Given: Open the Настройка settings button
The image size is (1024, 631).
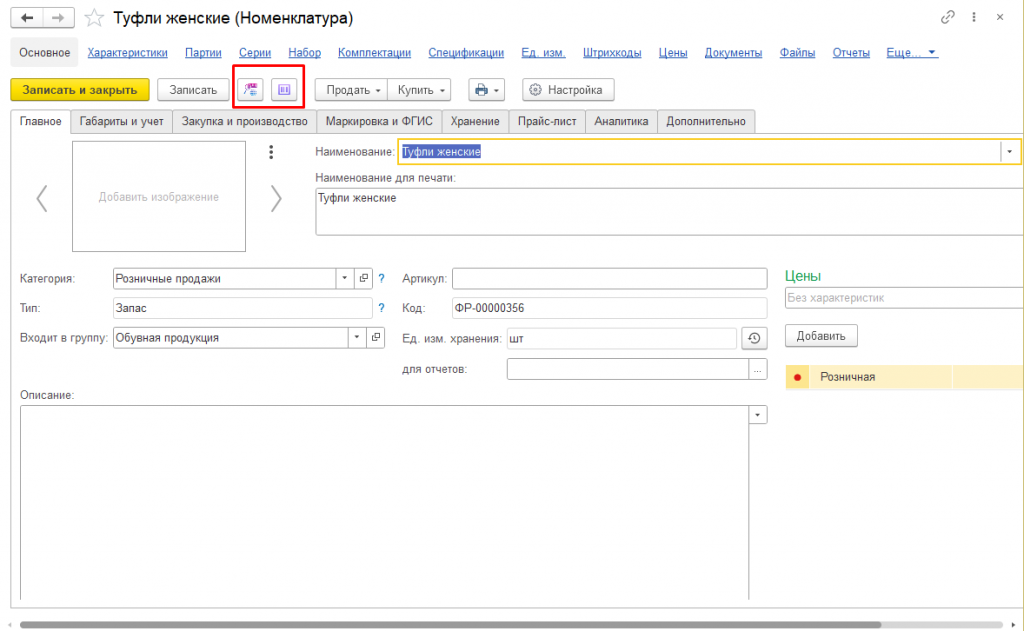Looking at the screenshot, I should click(x=568, y=89).
